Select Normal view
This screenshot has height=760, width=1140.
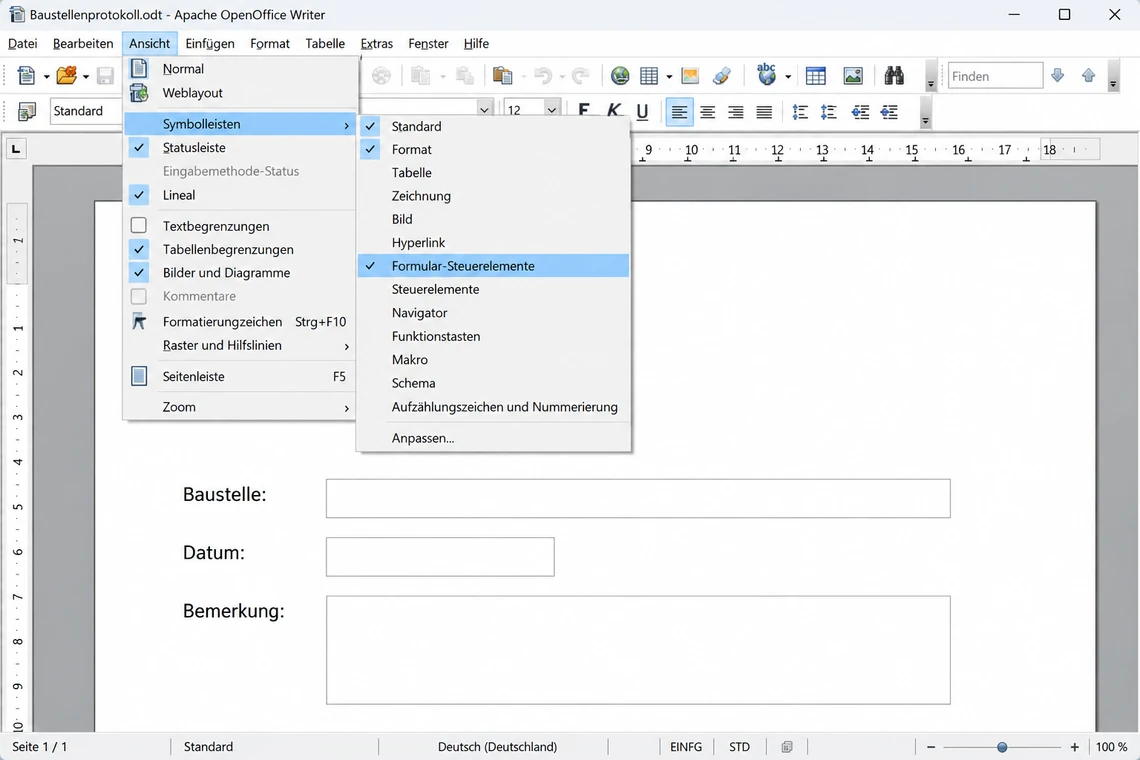pyautogui.click(x=239, y=69)
